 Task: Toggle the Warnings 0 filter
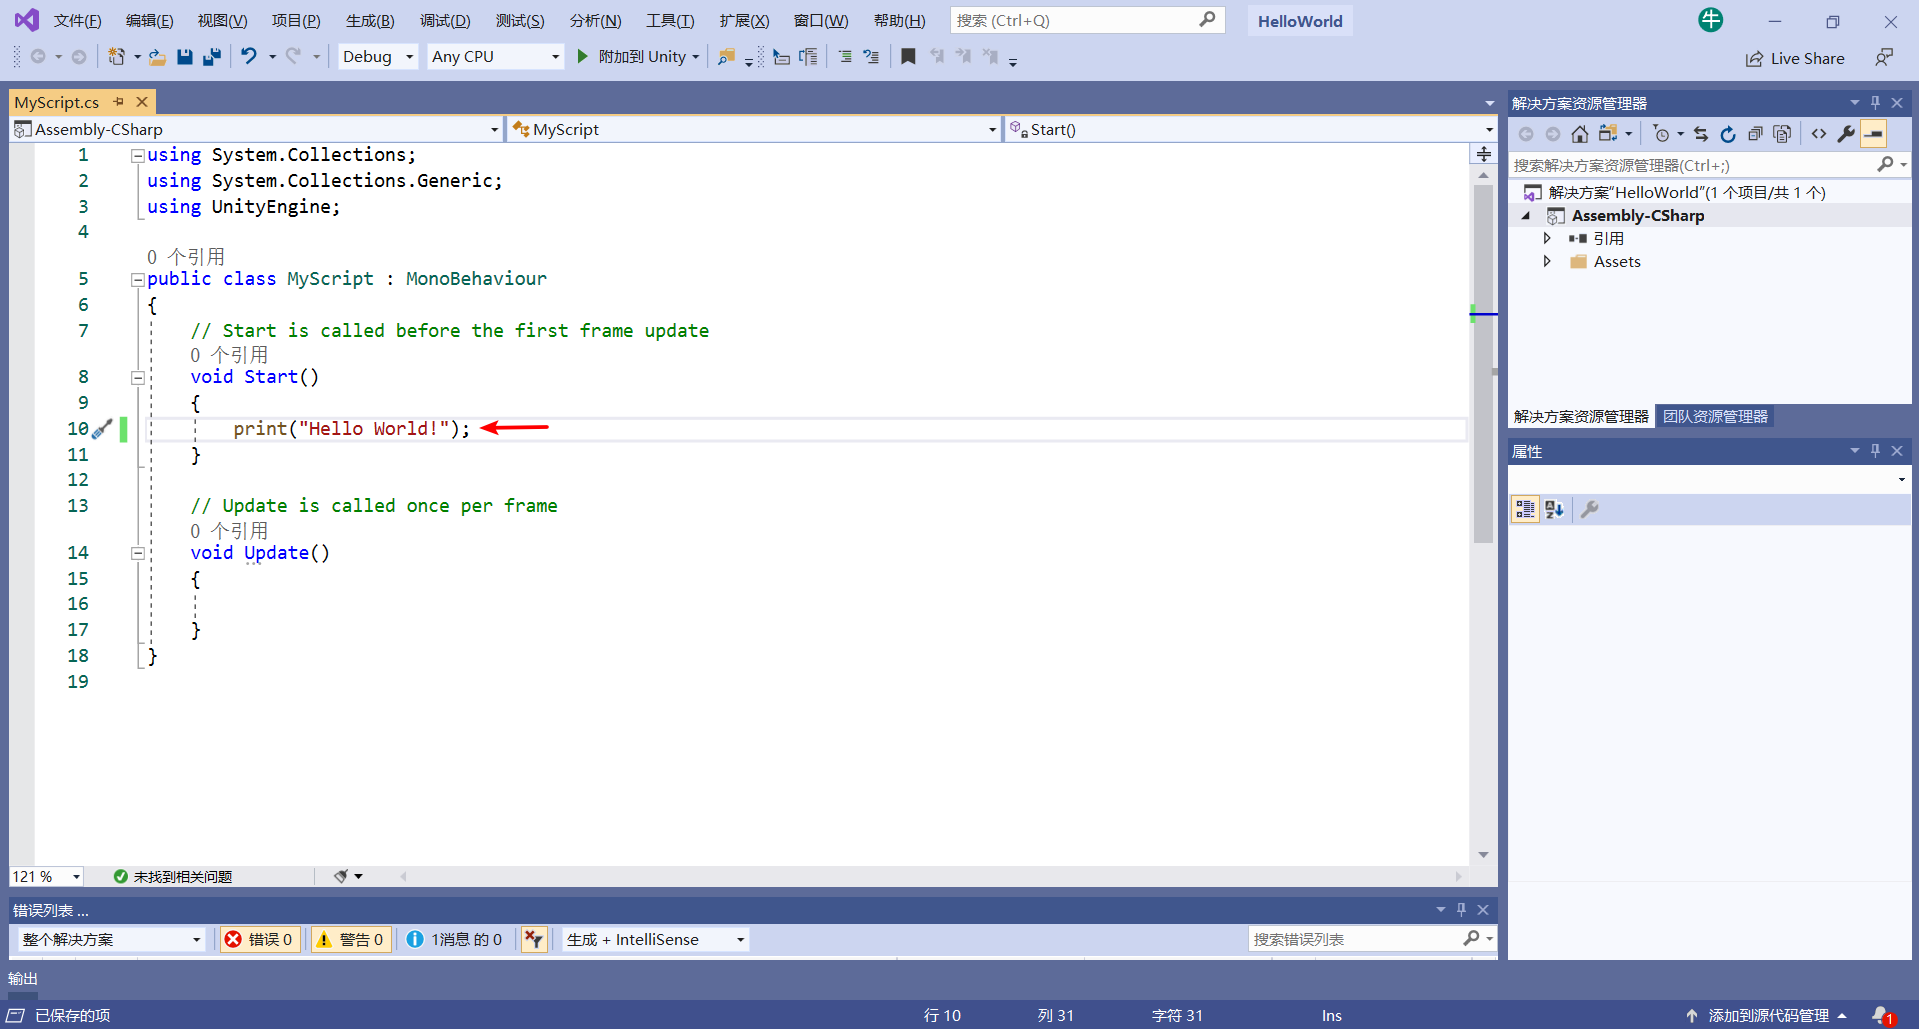350,939
